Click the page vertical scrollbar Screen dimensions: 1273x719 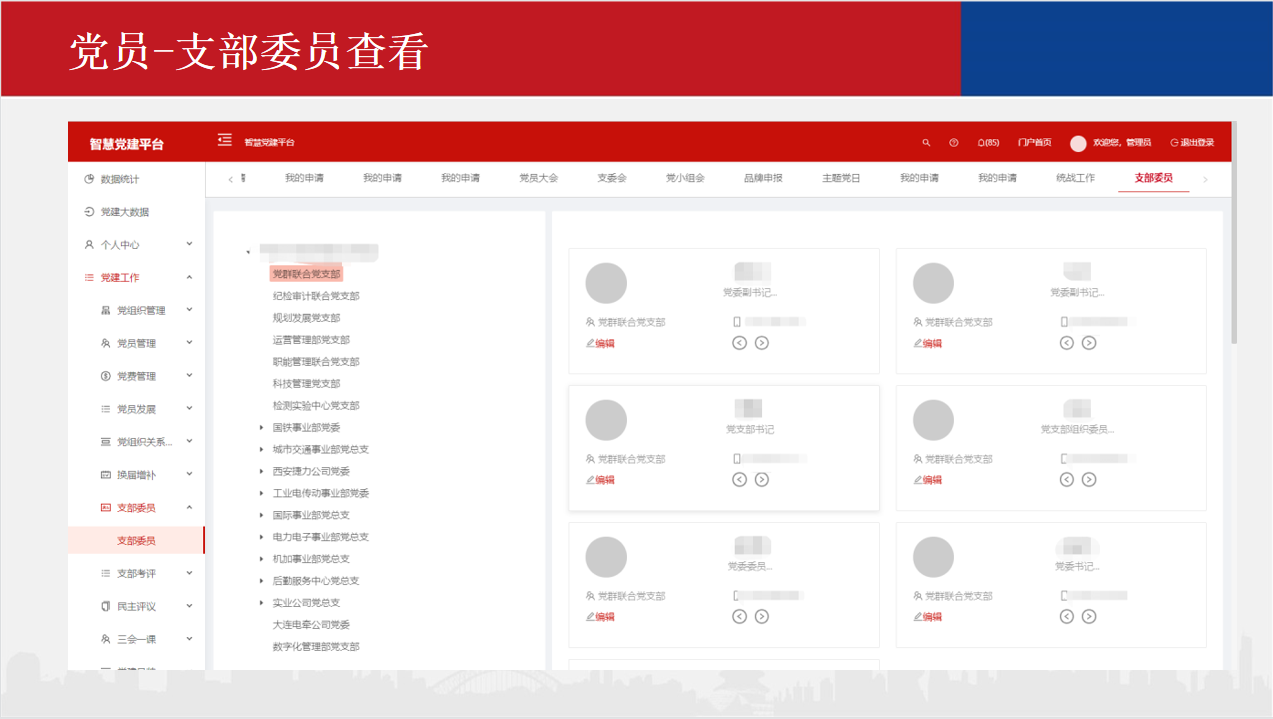pyautogui.click(x=1234, y=300)
